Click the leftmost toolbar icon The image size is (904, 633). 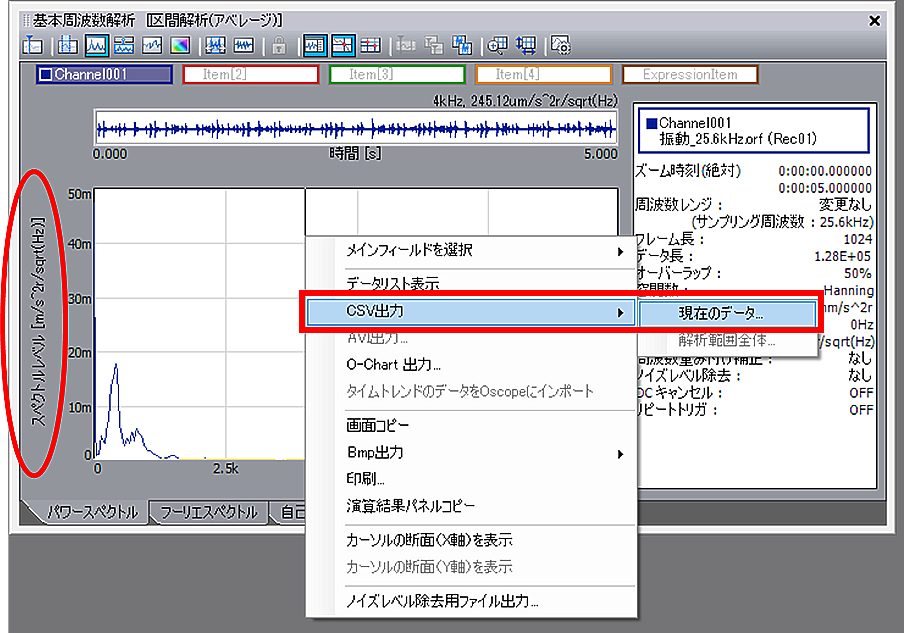point(31,45)
